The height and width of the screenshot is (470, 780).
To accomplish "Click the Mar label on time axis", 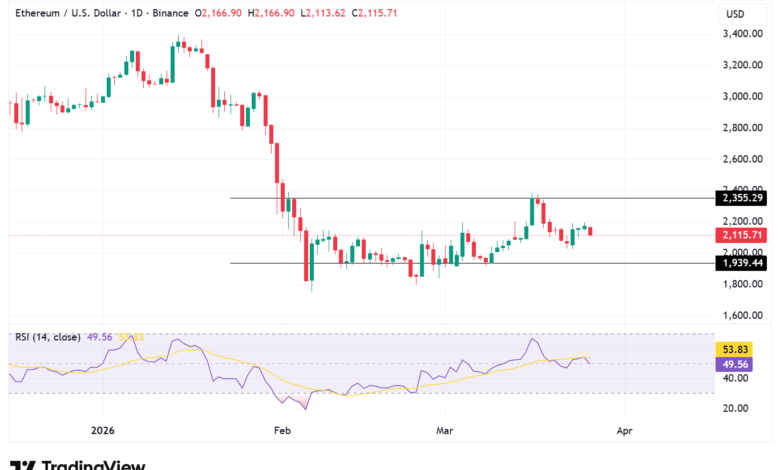I will [445, 433].
